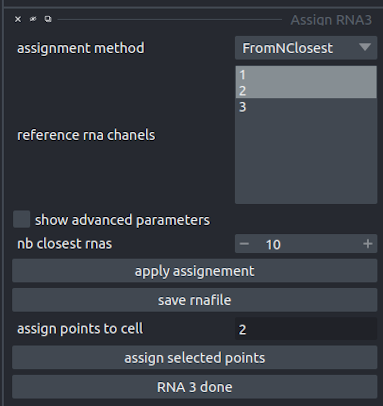The height and width of the screenshot is (406, 383).
Task: Decrease nb closest rnas with minus icon
Action: click(244, 244)
